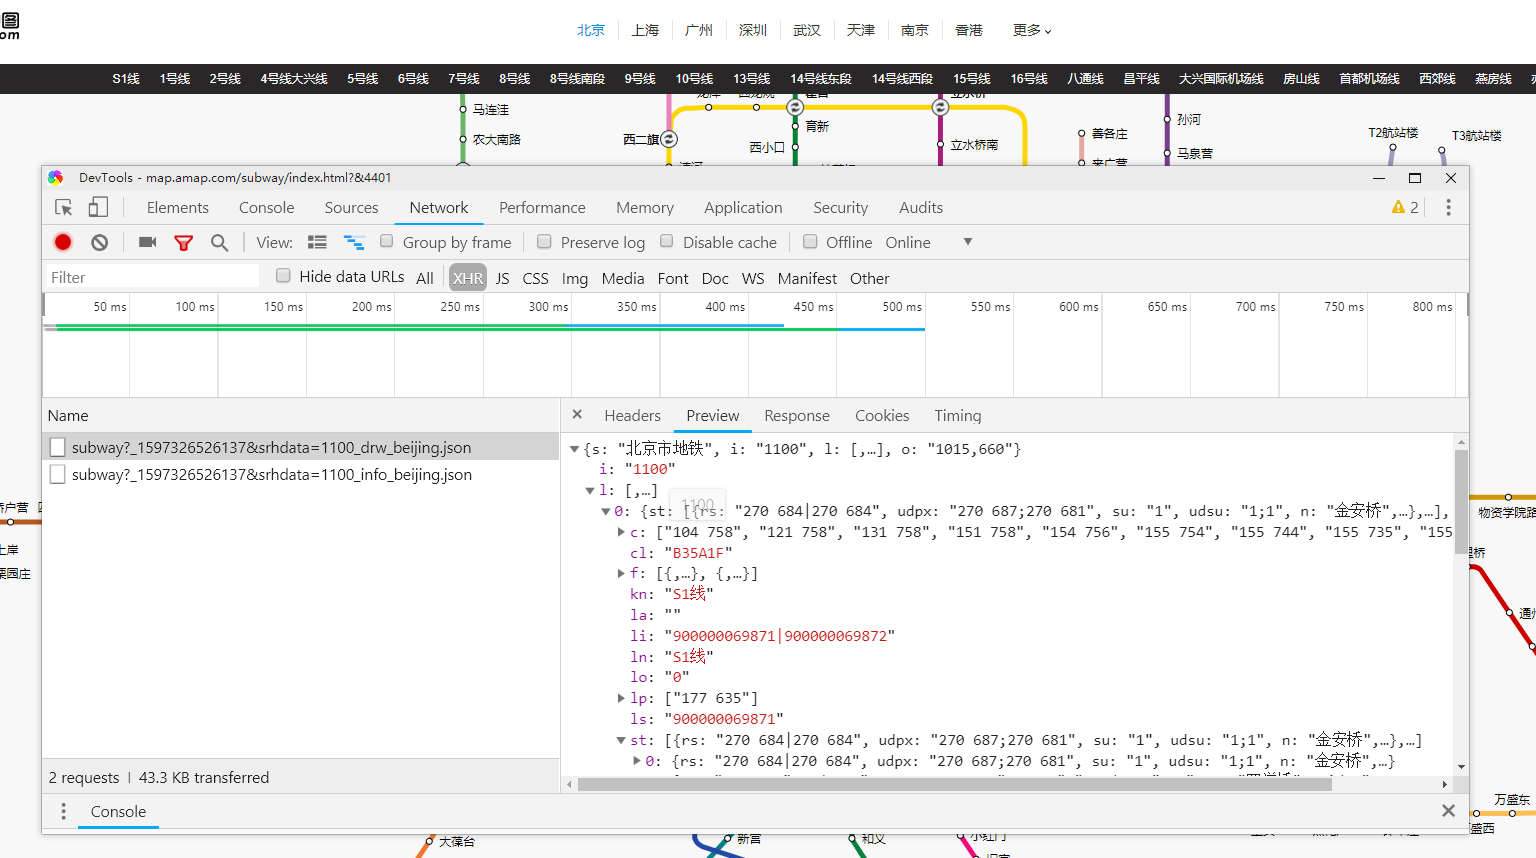The height and width of the screenshot is (858, 1536).
Task: Click the horizontal scrollbar in preview pane
Action: pos(955,784)
